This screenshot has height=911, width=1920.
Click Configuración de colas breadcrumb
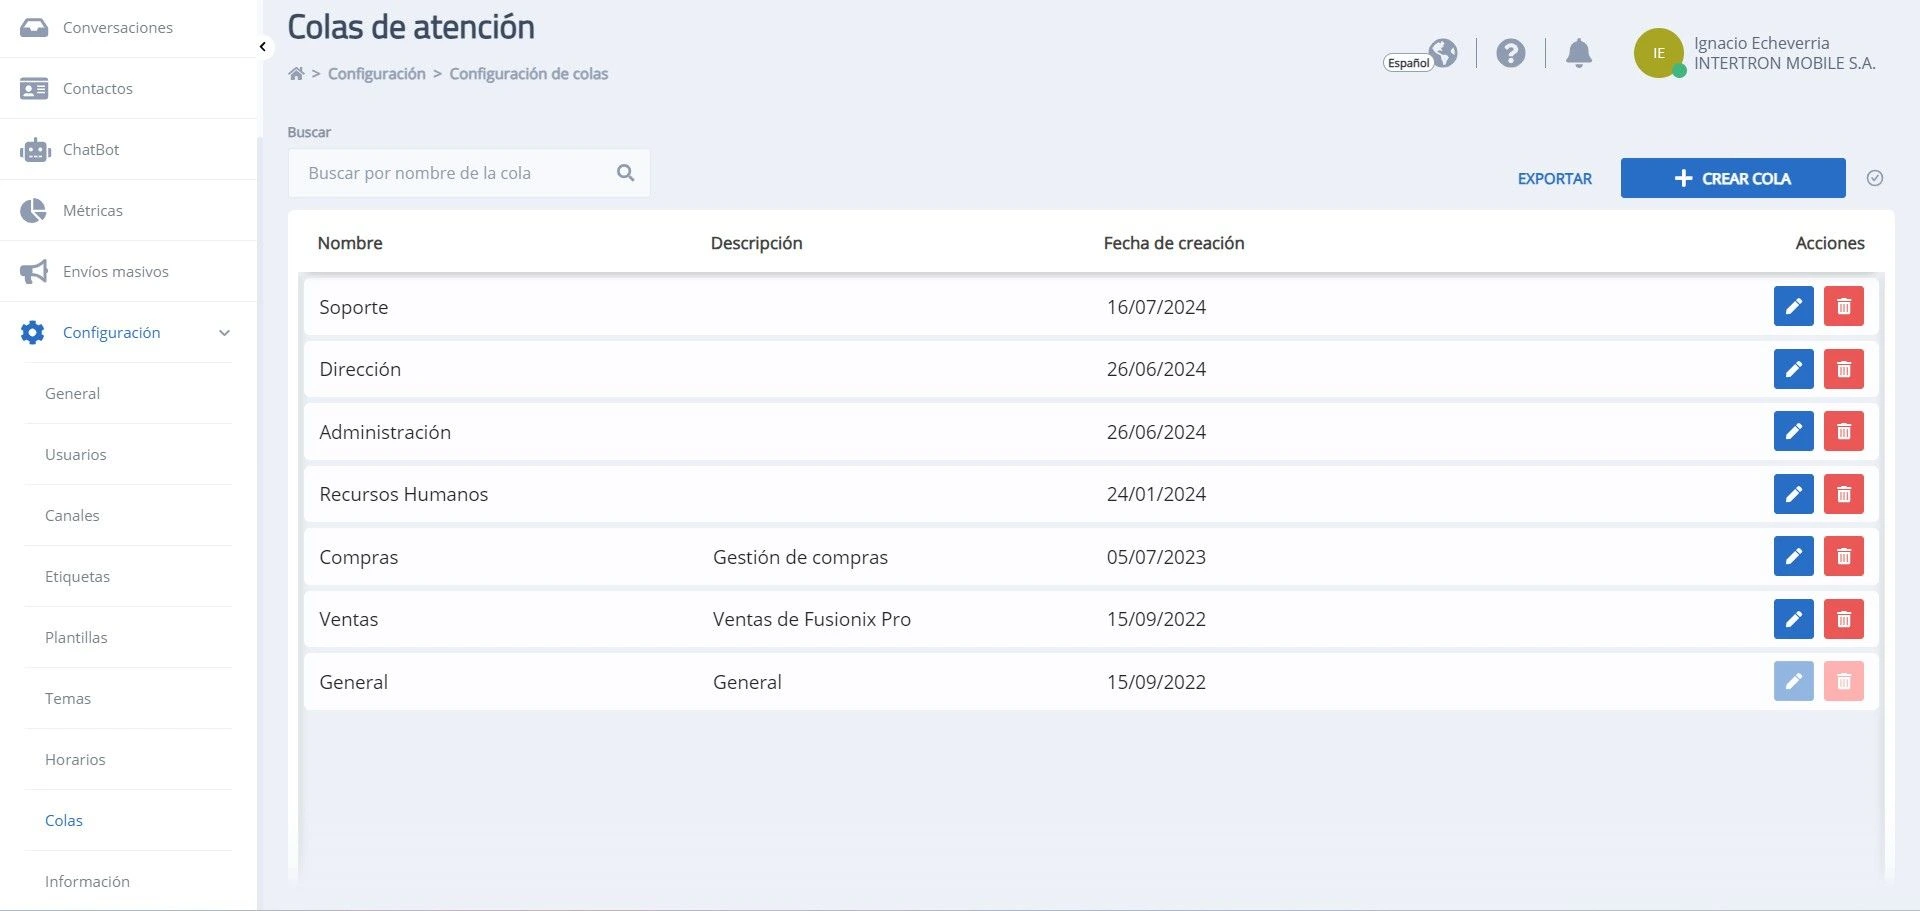click(x=528, y=74)
